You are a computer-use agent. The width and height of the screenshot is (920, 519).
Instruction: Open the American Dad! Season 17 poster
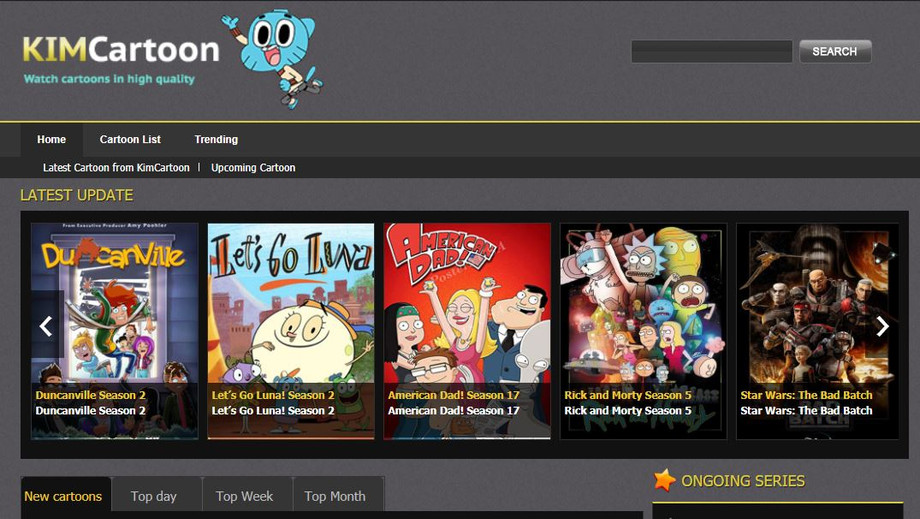tap(467, 310)
